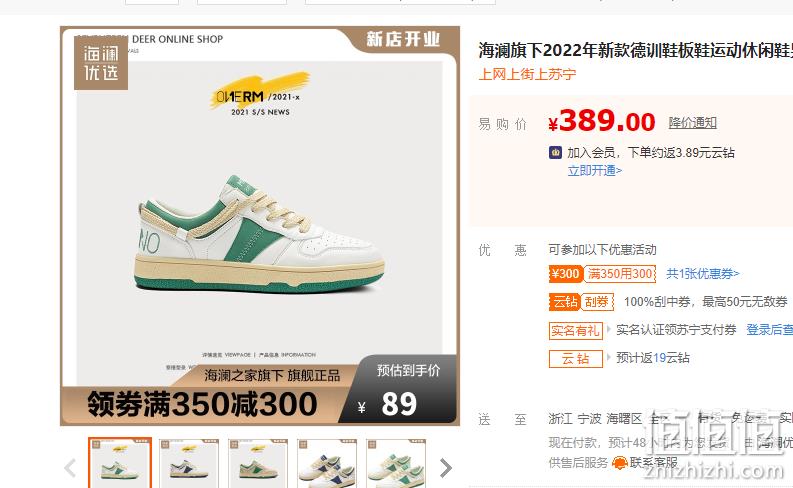The image size is (793, 488).
Task: Select the third beige-green sneaker thumbnail
Action: tap(258, 463)
